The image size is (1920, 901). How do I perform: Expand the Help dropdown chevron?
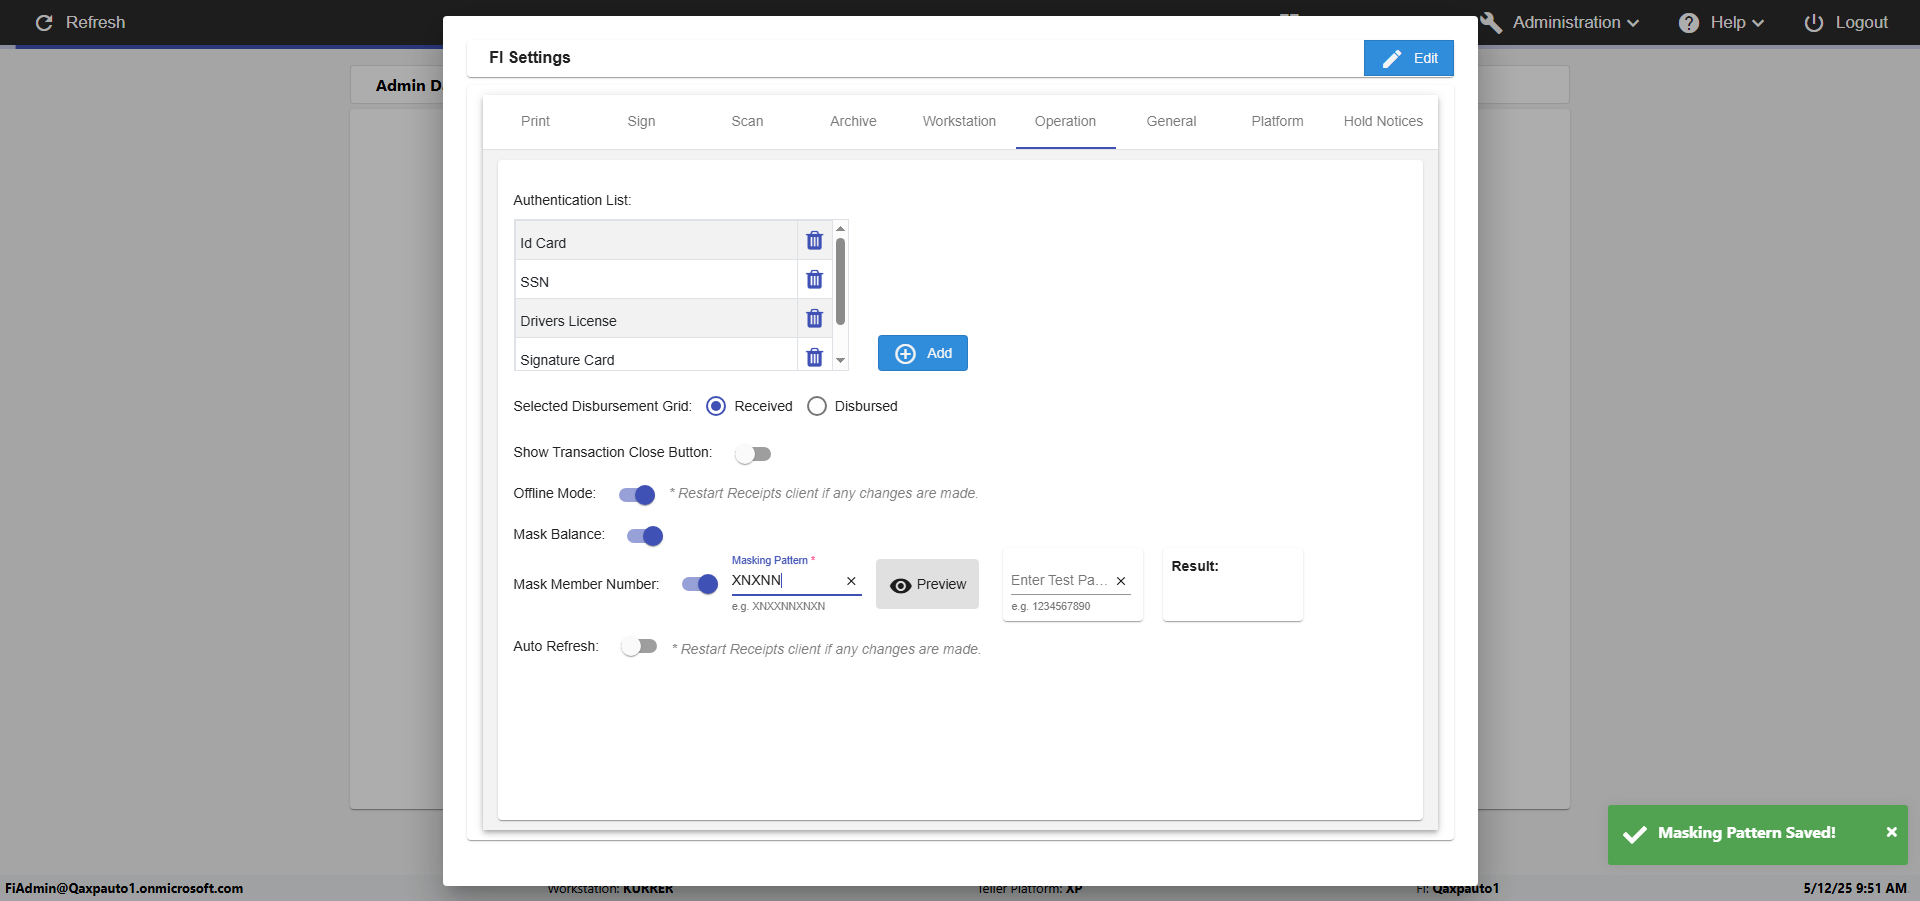coord(1758,23)
